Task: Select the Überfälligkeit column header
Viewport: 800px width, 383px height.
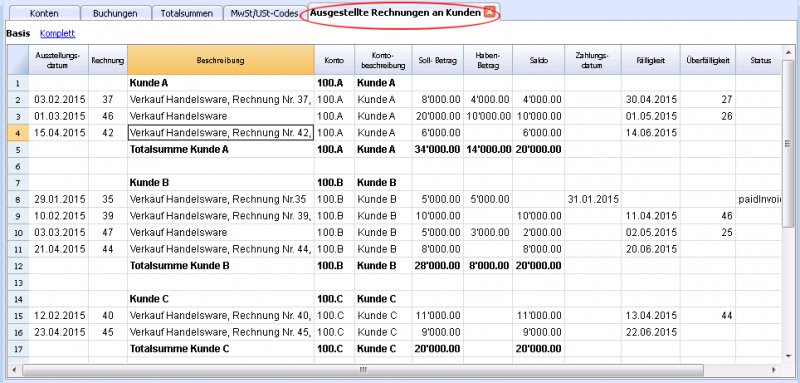Action: [707, 60]
